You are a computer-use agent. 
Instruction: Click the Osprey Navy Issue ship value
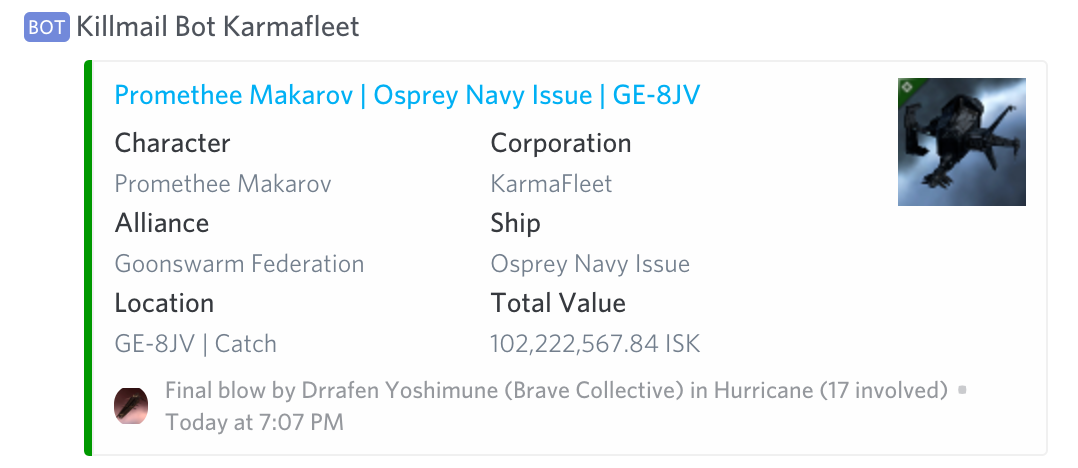point(590,264)
